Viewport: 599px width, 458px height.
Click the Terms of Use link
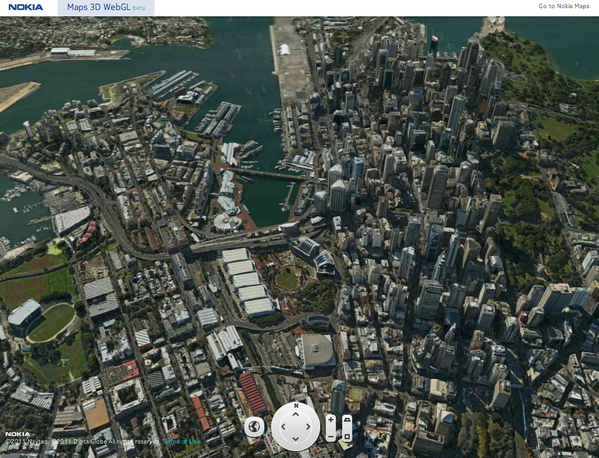tap(181, 442)
